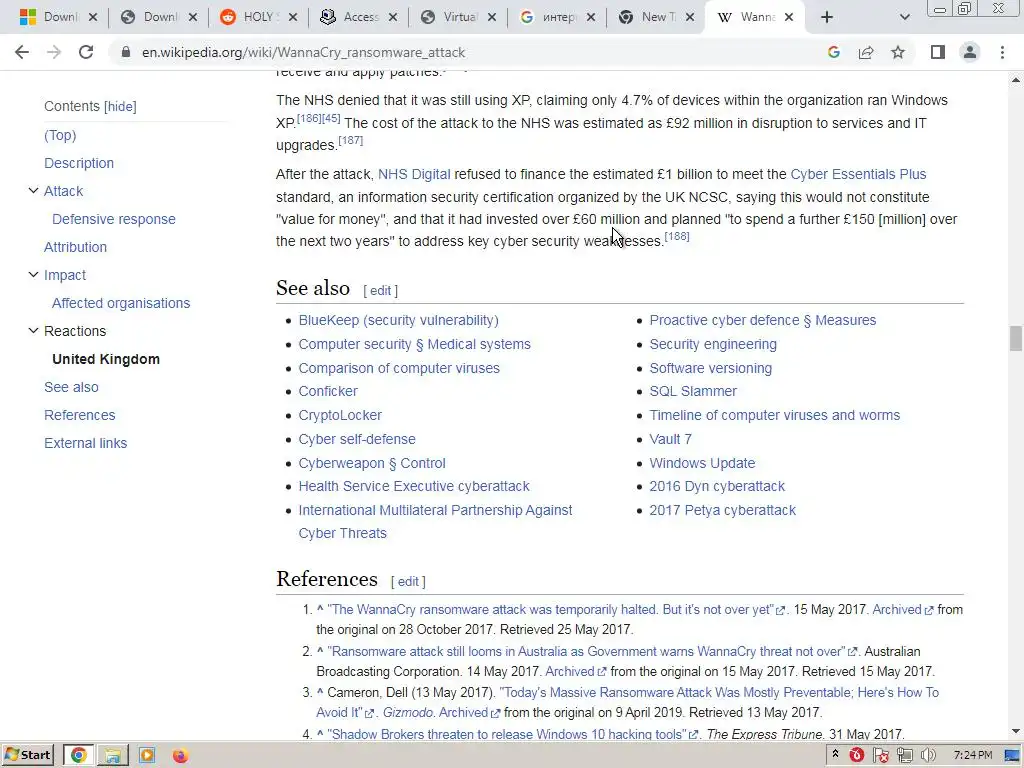
Task: Go to Description section in contents
Action: click(x=79, y=163)
